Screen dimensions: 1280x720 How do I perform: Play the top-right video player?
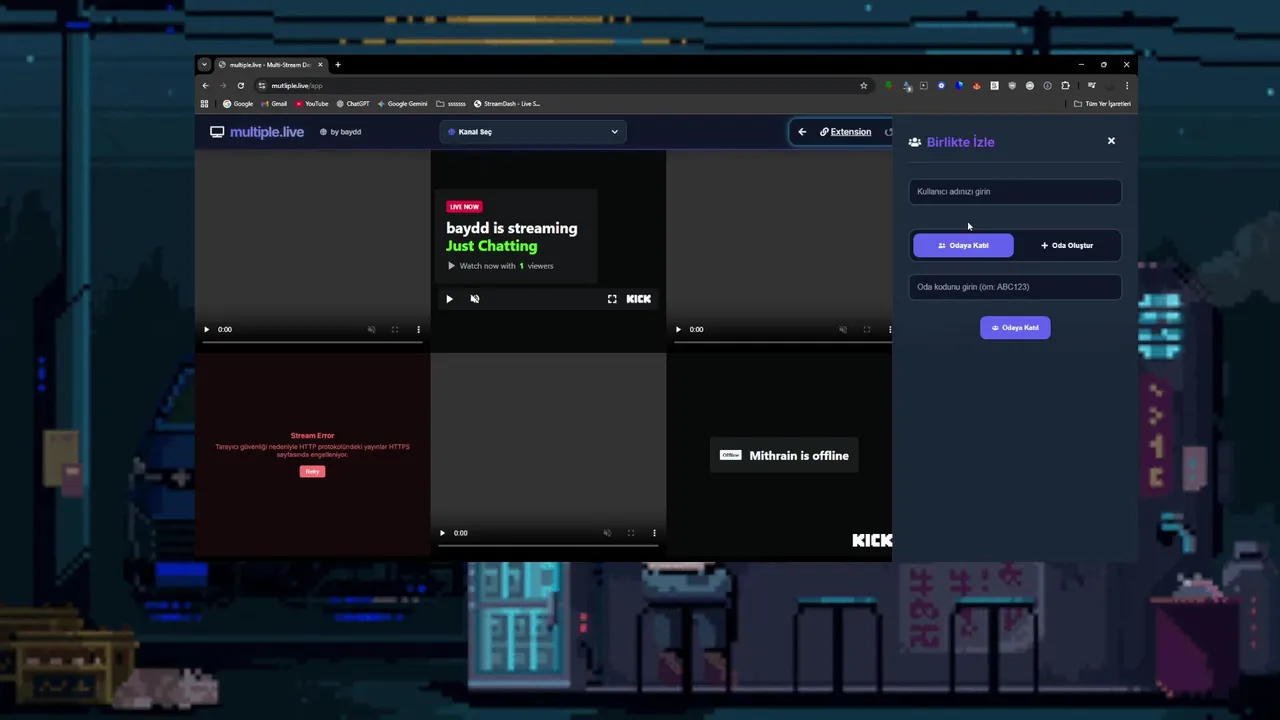[678, 329]
